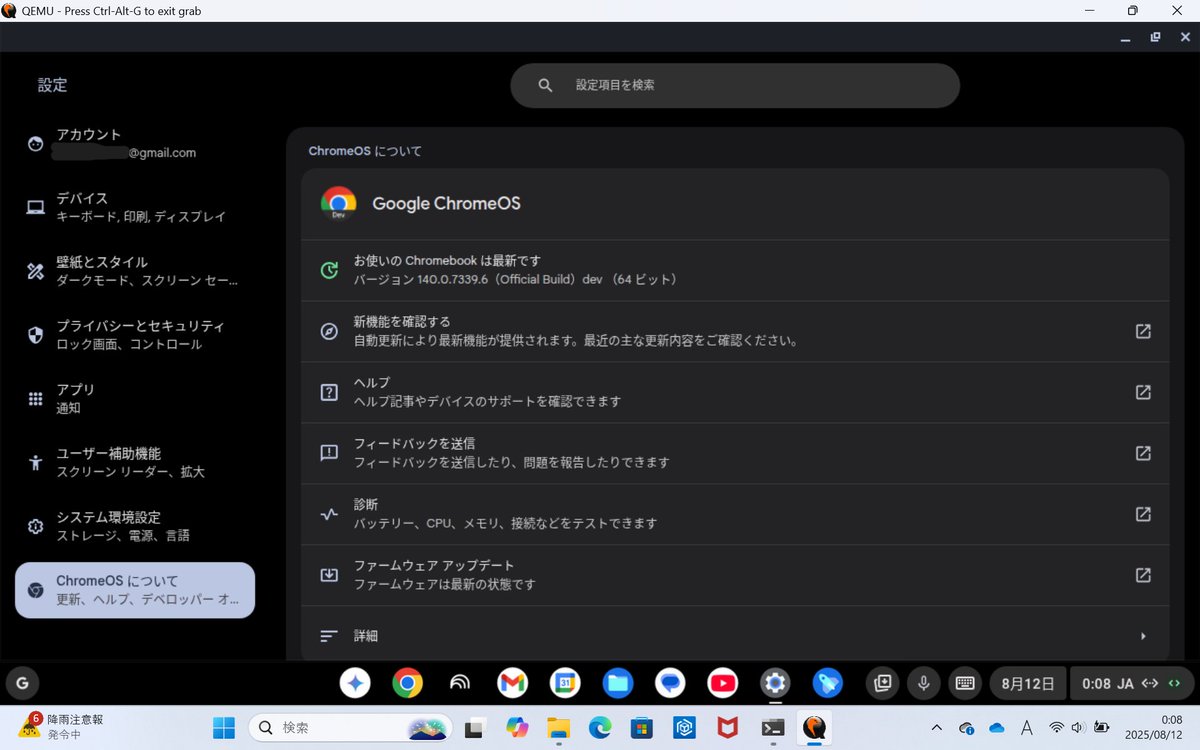This screenshot has width=1200, height=750.
Task: Open the システム環境設定 section
Action: (135, 526)
